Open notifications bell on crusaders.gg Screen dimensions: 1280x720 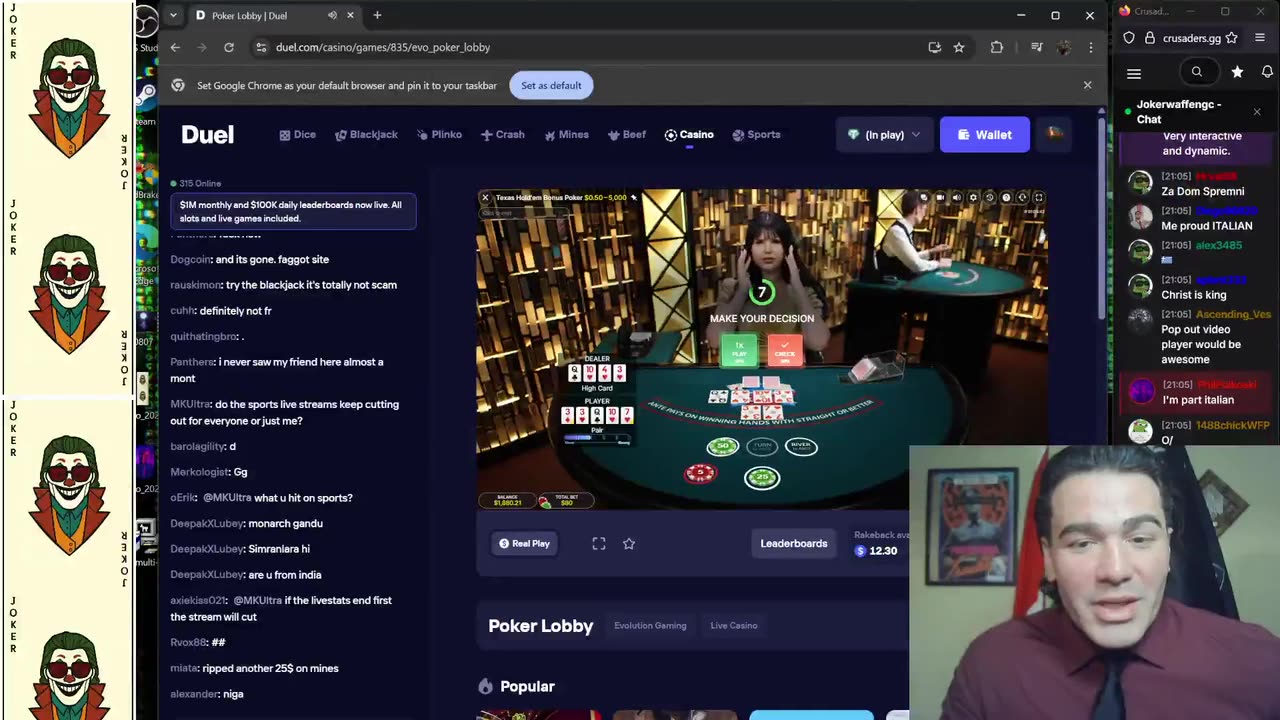1267,72
